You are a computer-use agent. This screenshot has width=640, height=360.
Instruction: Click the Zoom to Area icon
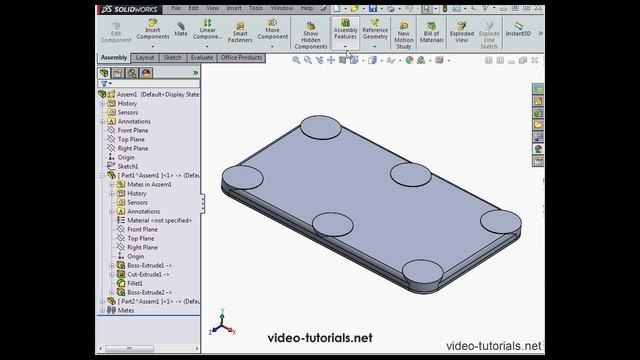(x=308, y=60)
